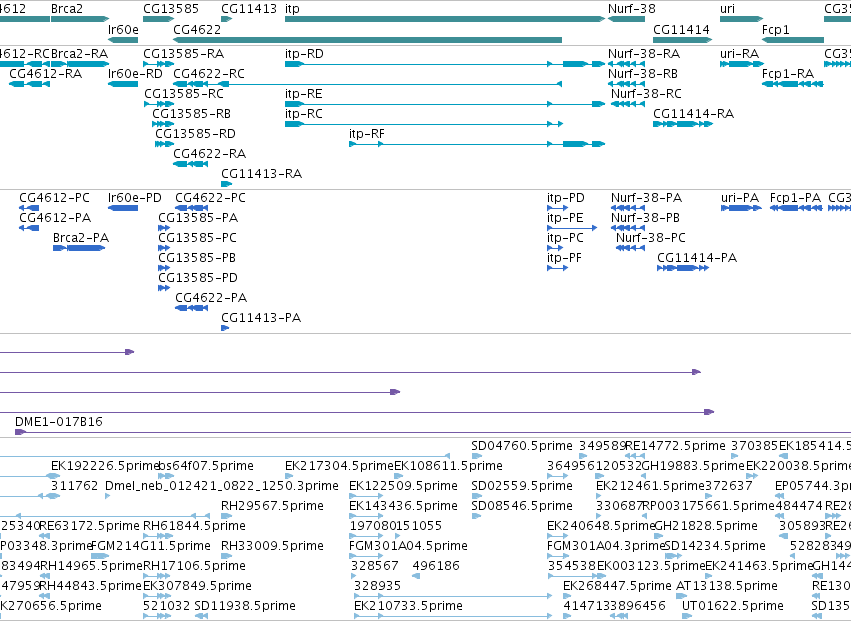
Task: Click the CG11413-RA transcript label
Action: pyautogui.click(x=262, y=174)
